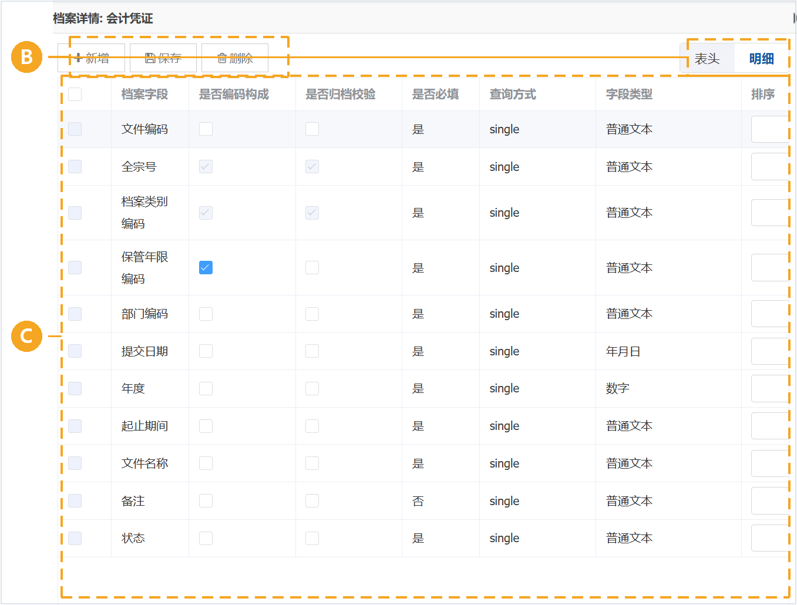
Task: Select the row checkbox for 全宗号
Action: 75,167
